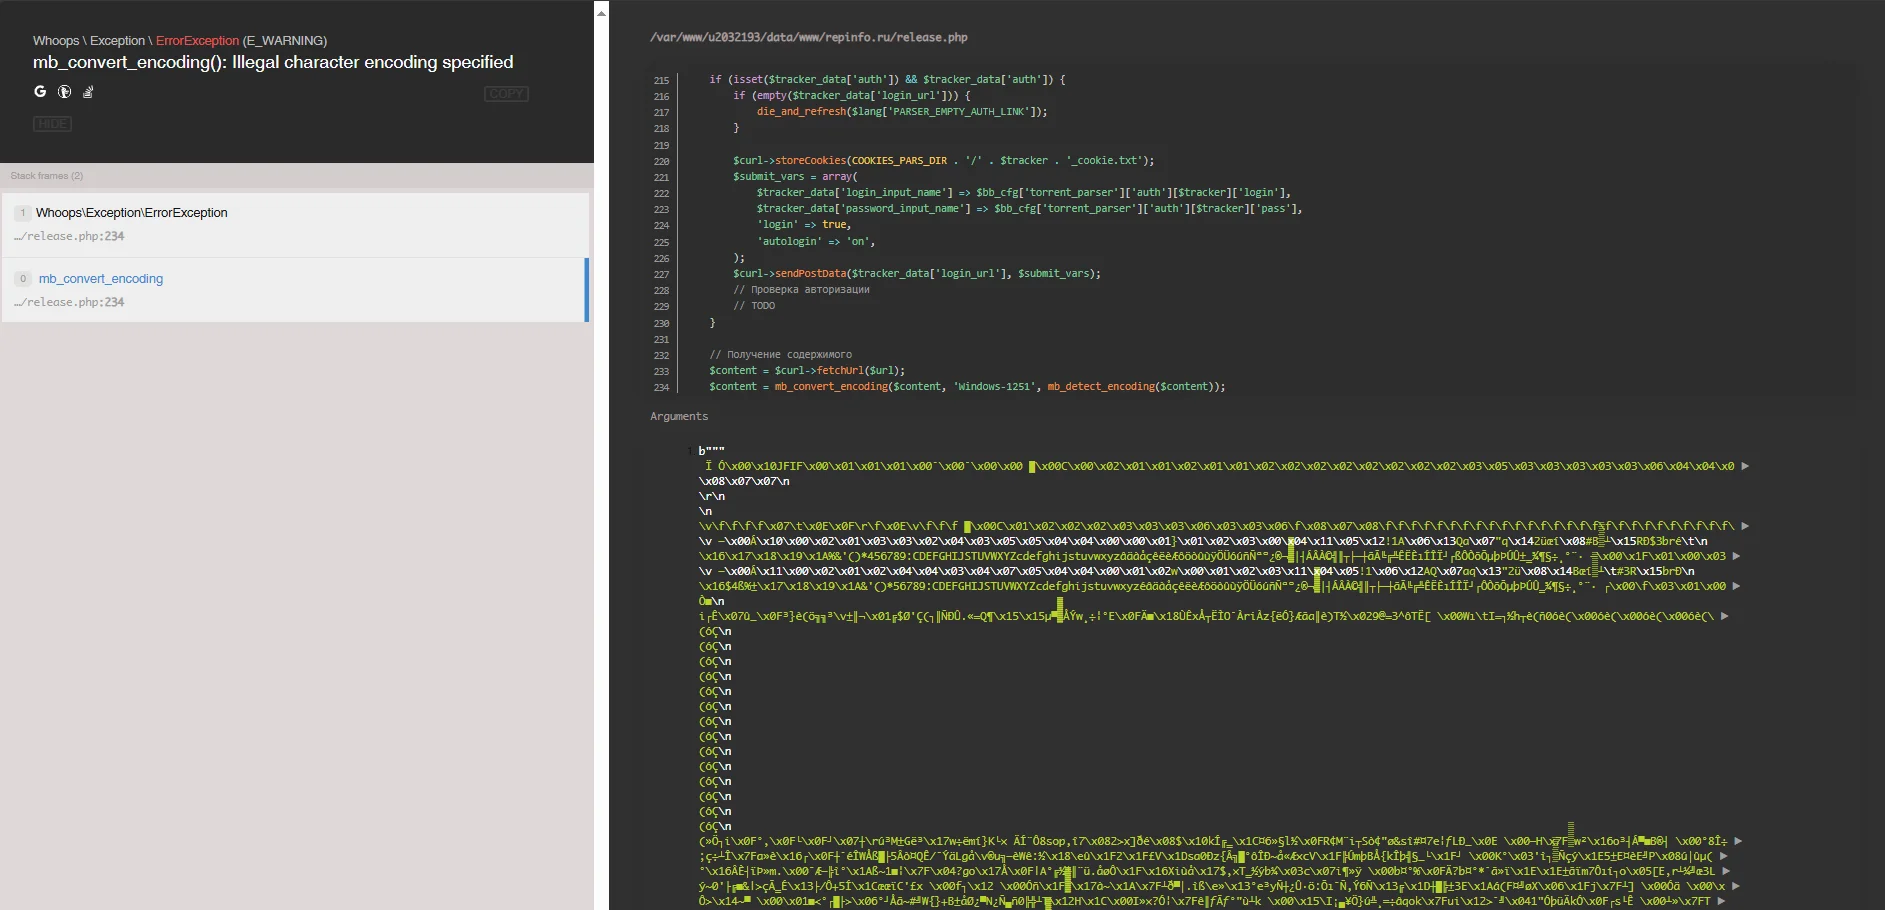This screenshot has width=1885, height=910.
Task: Expand the line ending with \x00°8Î÷
Action: tap(1738, 841)
